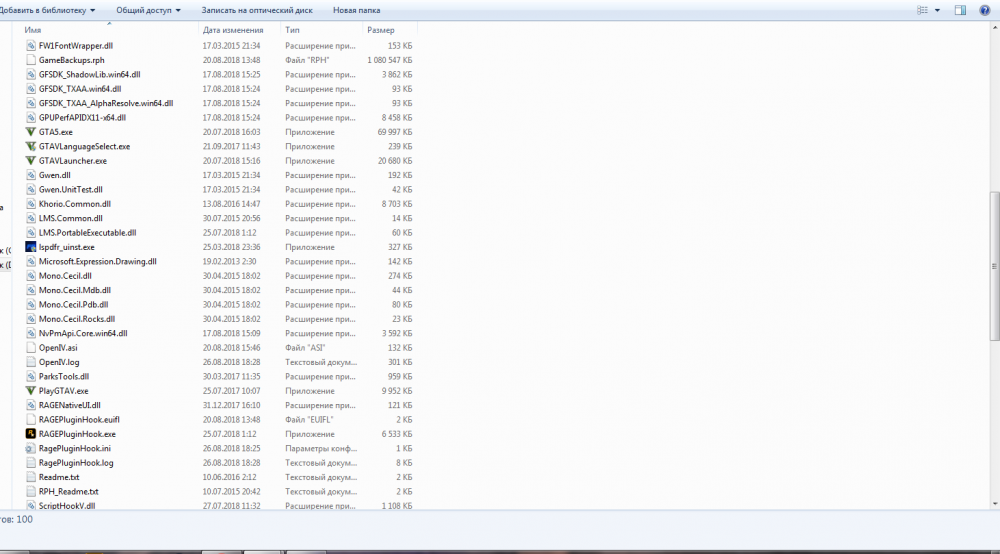The height and width of the screenshot is (554, 1000).
Task: Click the RAGENativeUI.dll file icon
Action: [x=31, y=405]
